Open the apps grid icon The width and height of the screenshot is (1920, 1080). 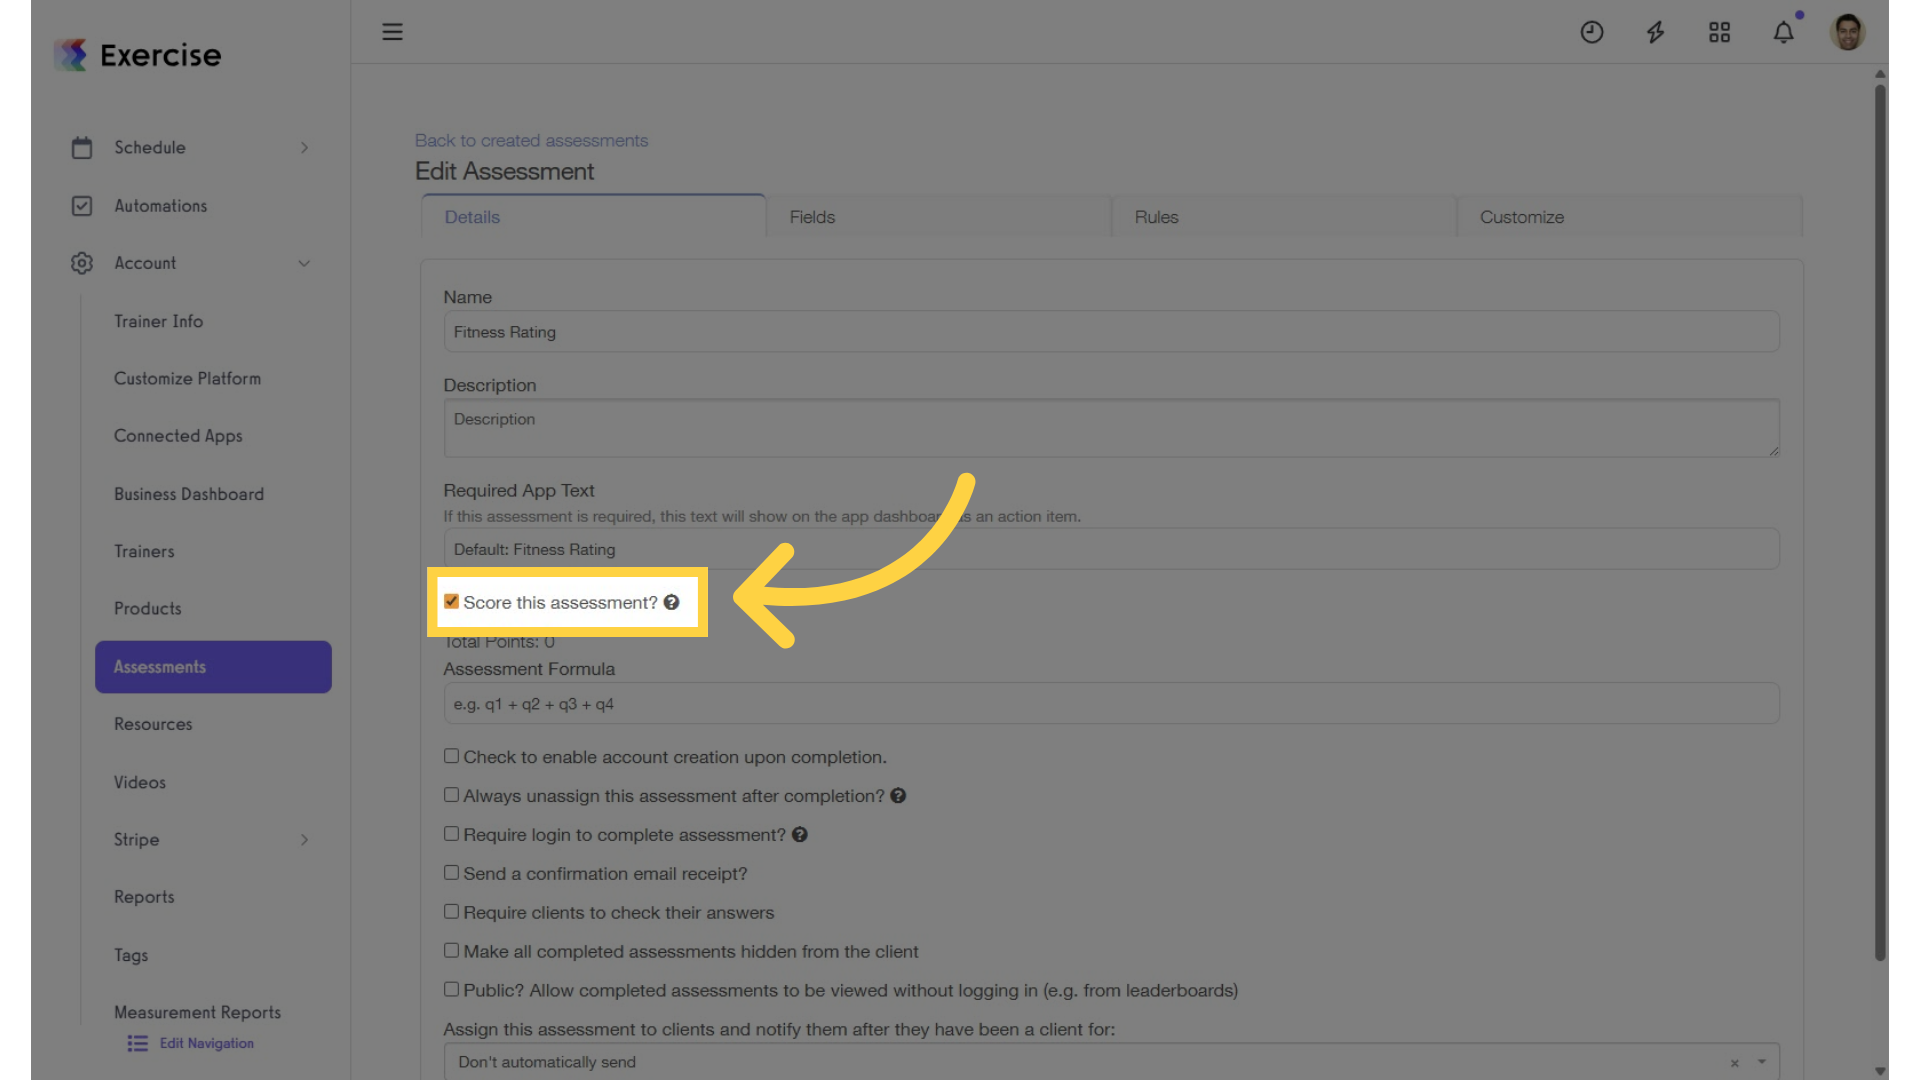[x=1720, y=32]
